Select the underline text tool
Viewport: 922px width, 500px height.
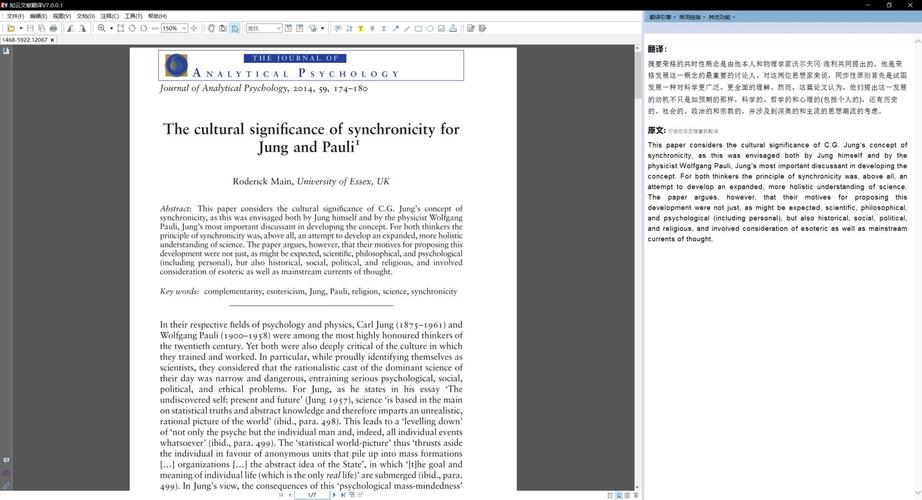(x=383, y=28)
